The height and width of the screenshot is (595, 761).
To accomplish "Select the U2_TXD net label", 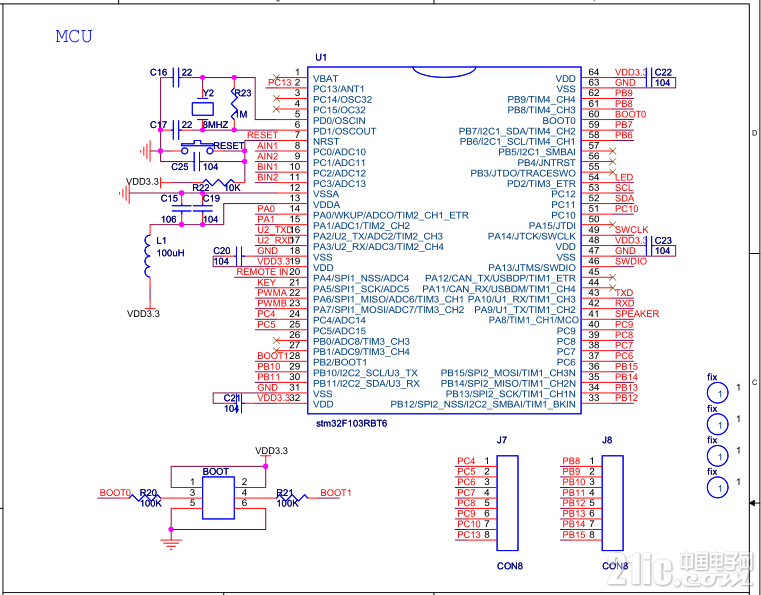I will click(275, 230).
